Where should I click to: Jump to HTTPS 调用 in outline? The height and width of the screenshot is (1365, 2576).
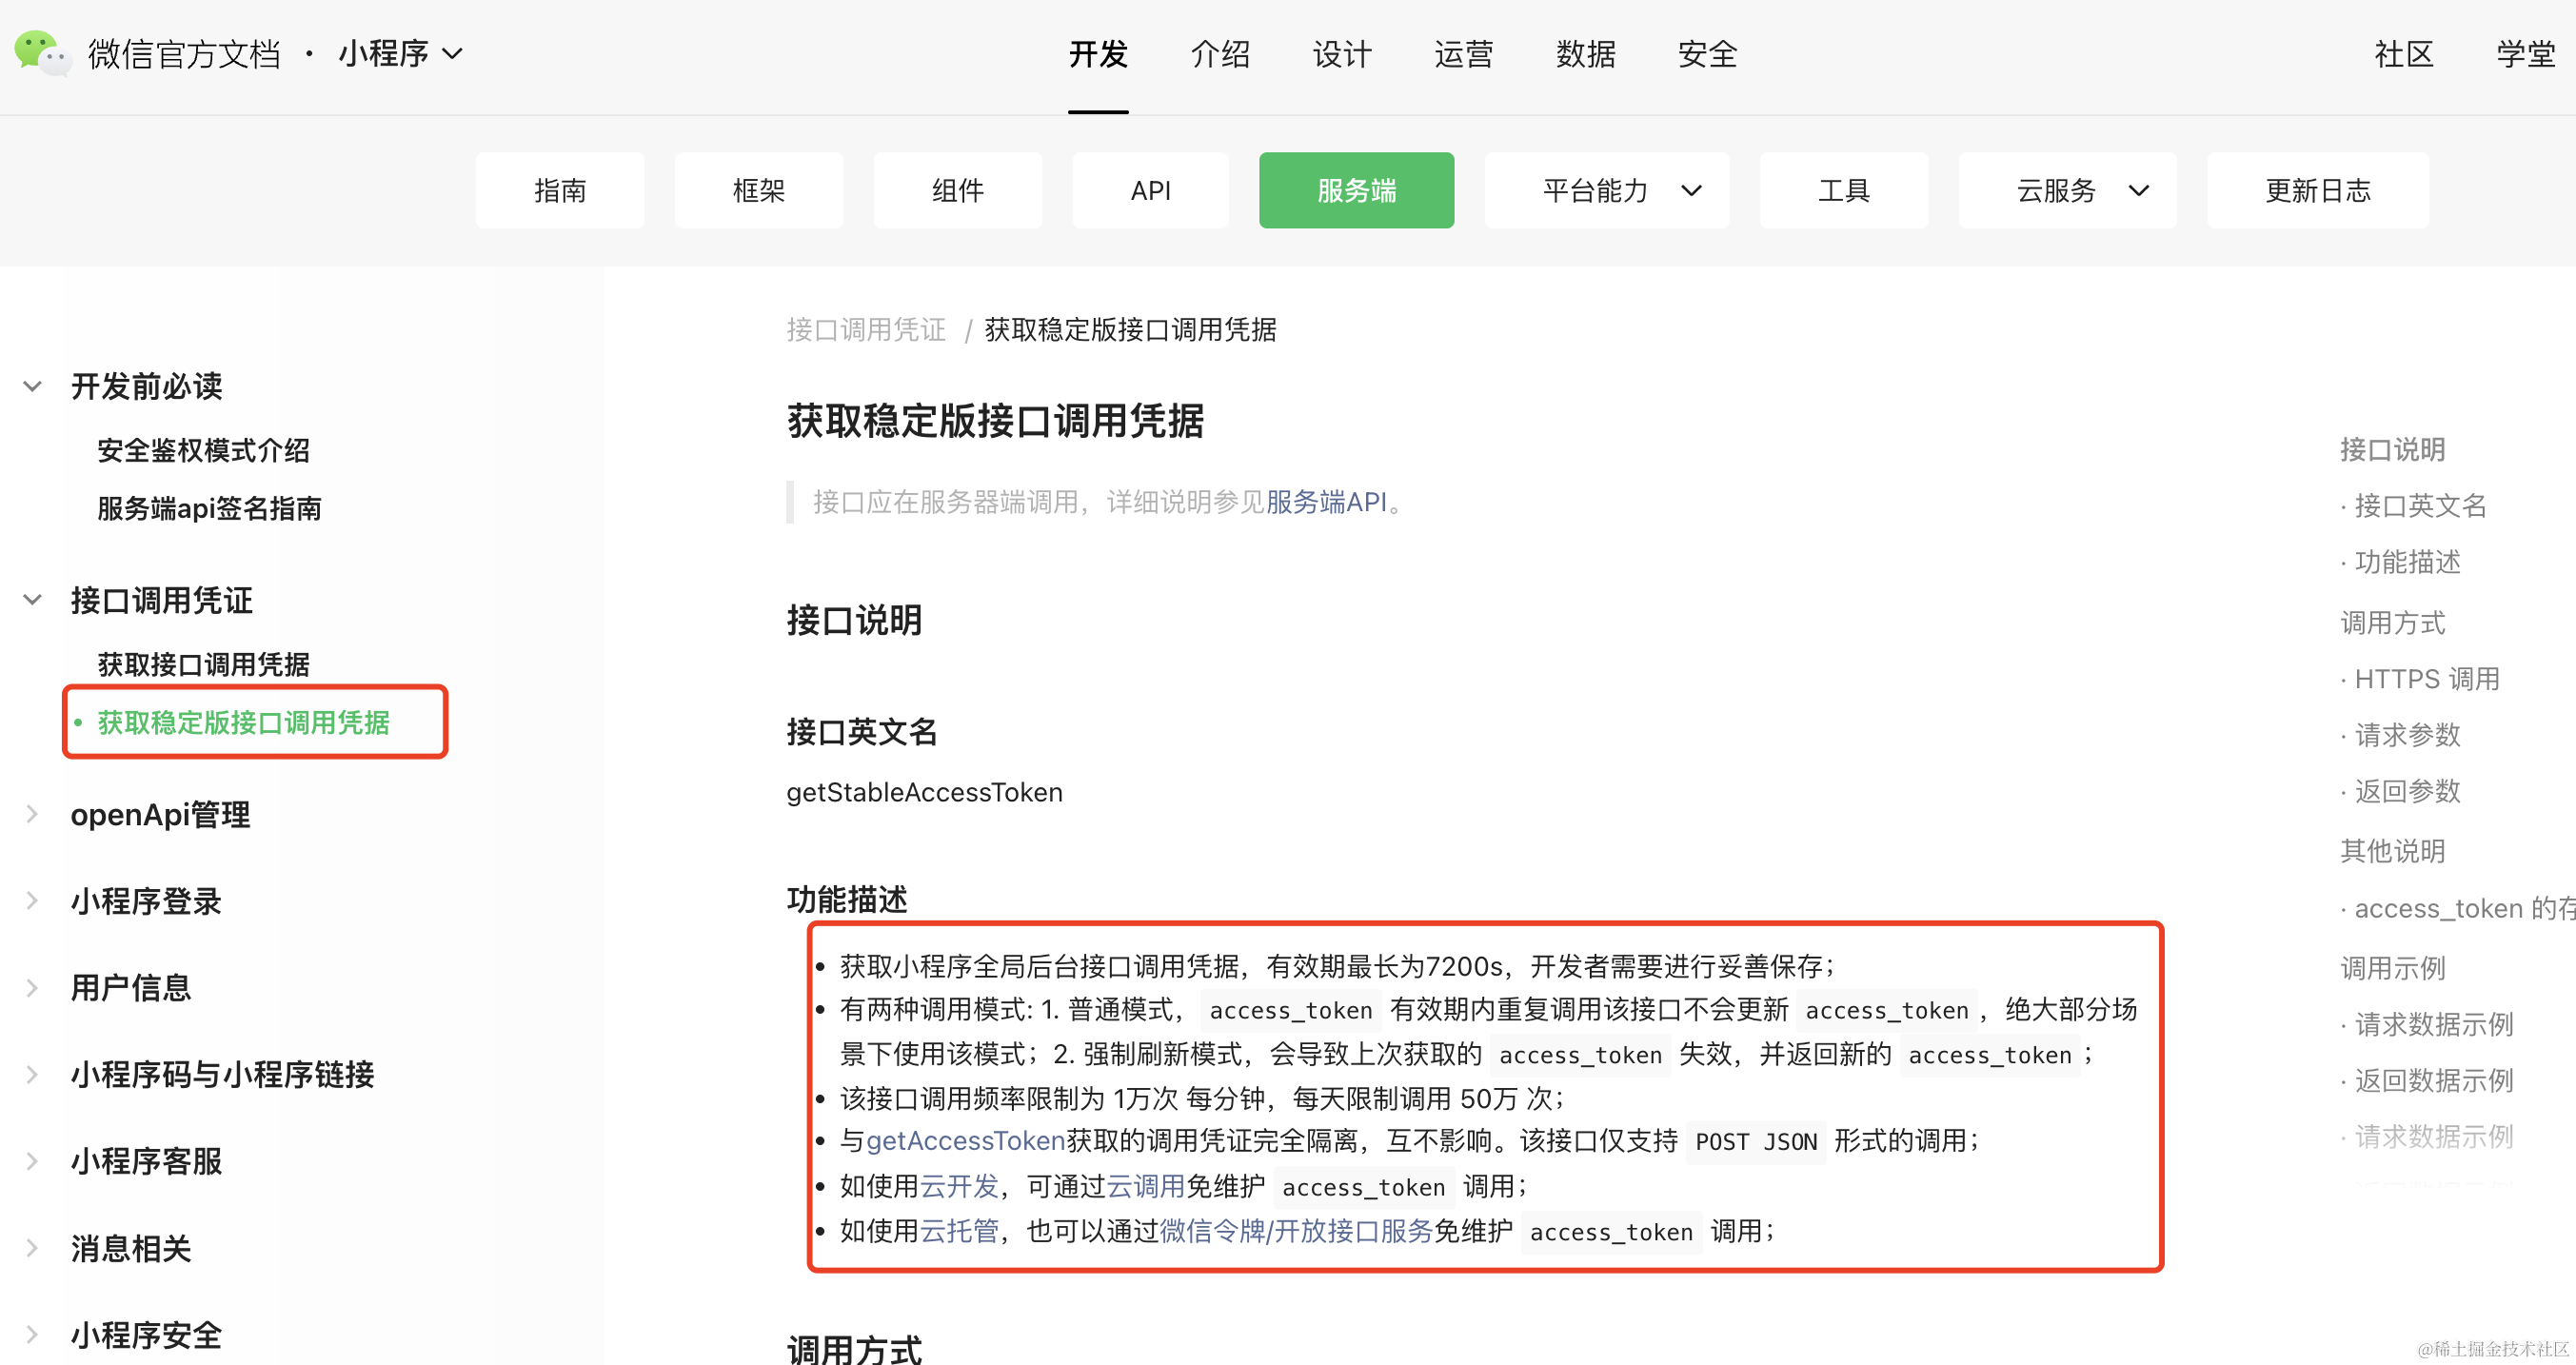[2426, 679]
